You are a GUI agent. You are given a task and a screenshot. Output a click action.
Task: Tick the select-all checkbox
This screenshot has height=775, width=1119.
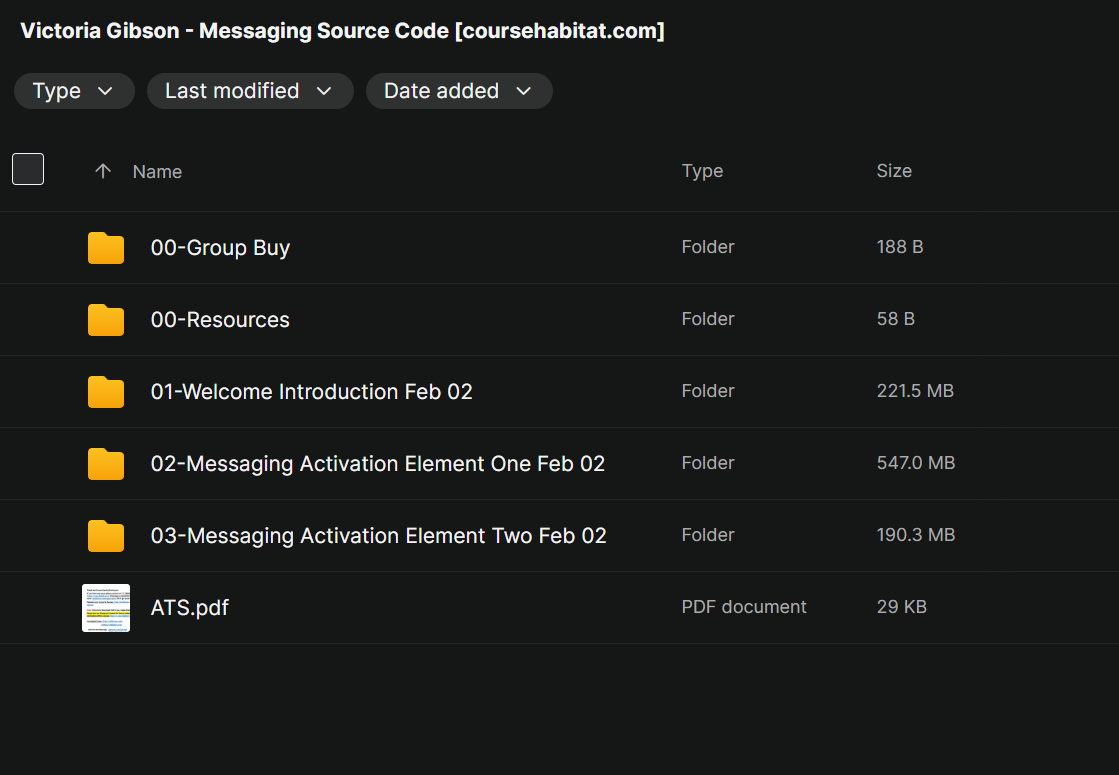coord(28,170)
